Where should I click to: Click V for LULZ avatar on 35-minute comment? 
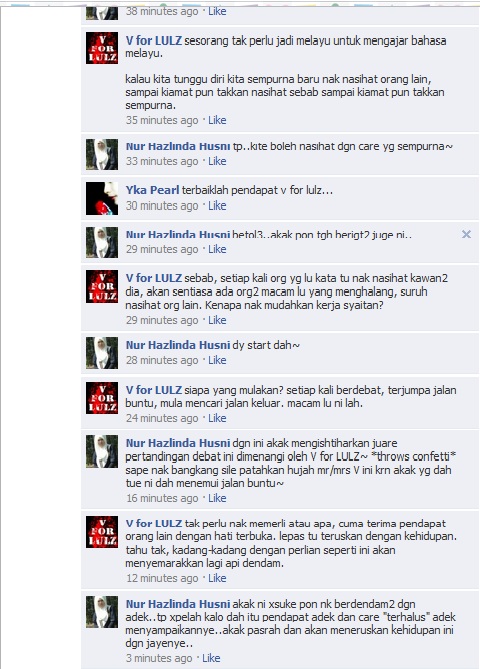(x=102, y=48)
